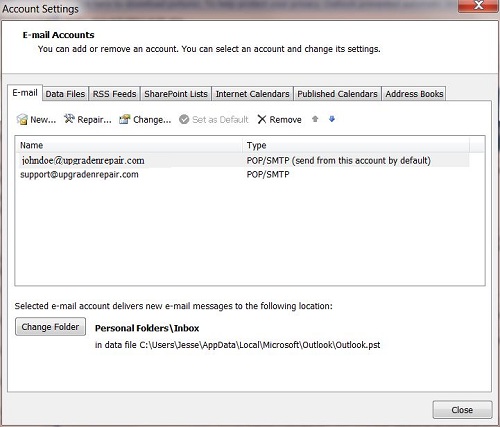
Task: Select the johndoe@upgradenrepair.com account row
Action: pos(242,160)
